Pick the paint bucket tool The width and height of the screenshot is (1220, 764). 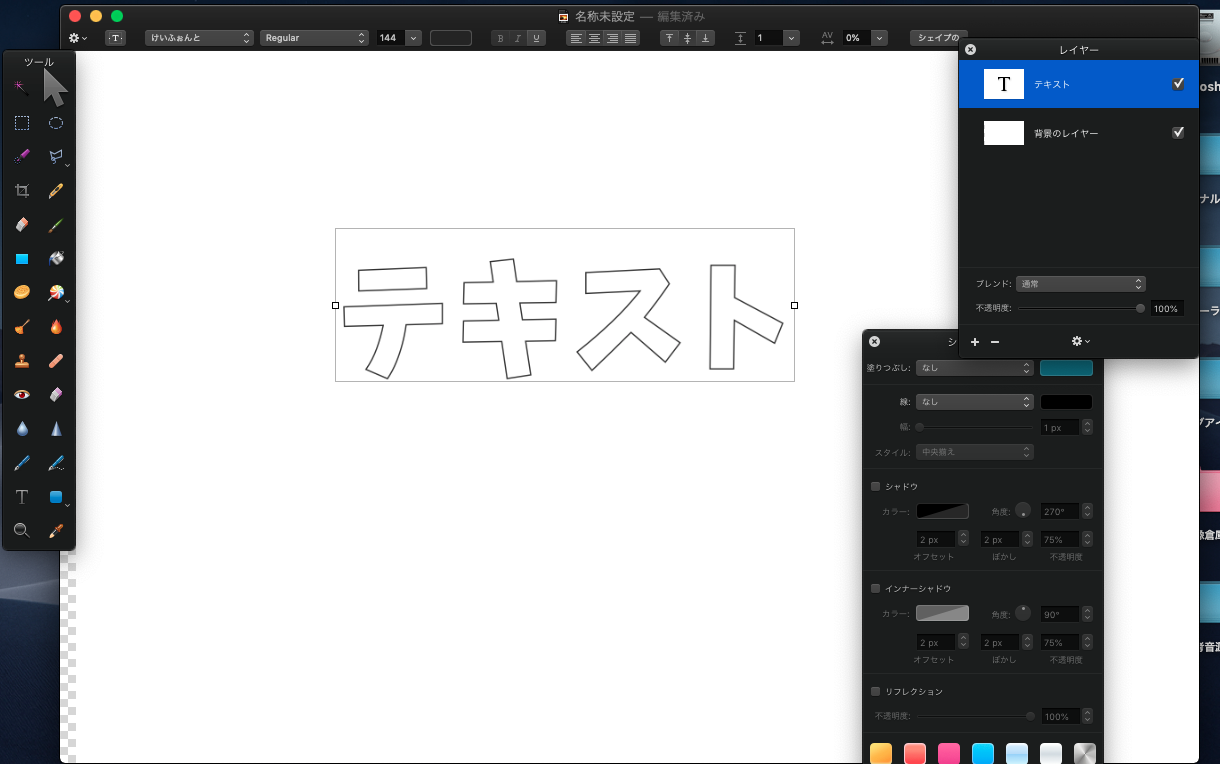[x=56, y=259]
